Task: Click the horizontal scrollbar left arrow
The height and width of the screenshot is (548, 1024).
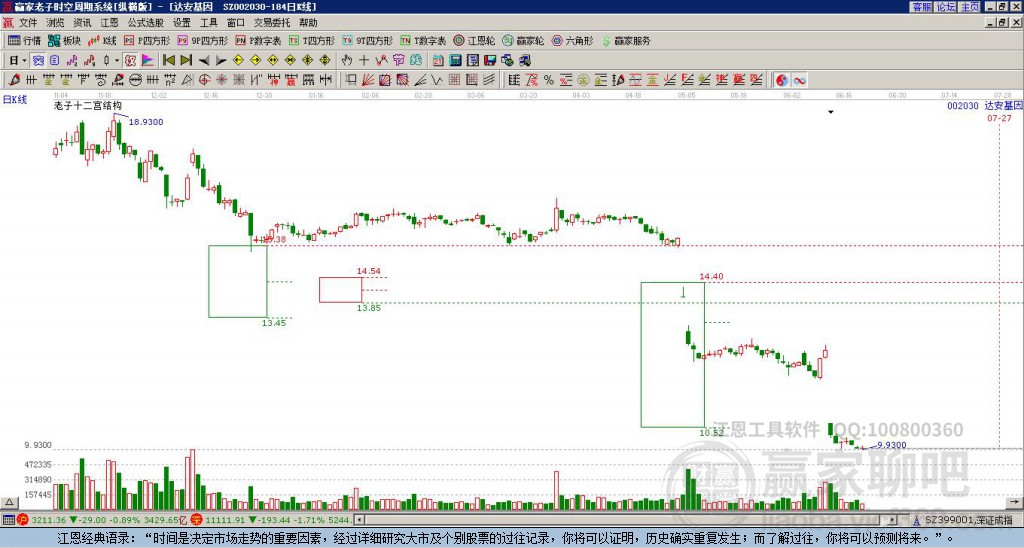Action: pyautogui.click(x=359, y=520)
